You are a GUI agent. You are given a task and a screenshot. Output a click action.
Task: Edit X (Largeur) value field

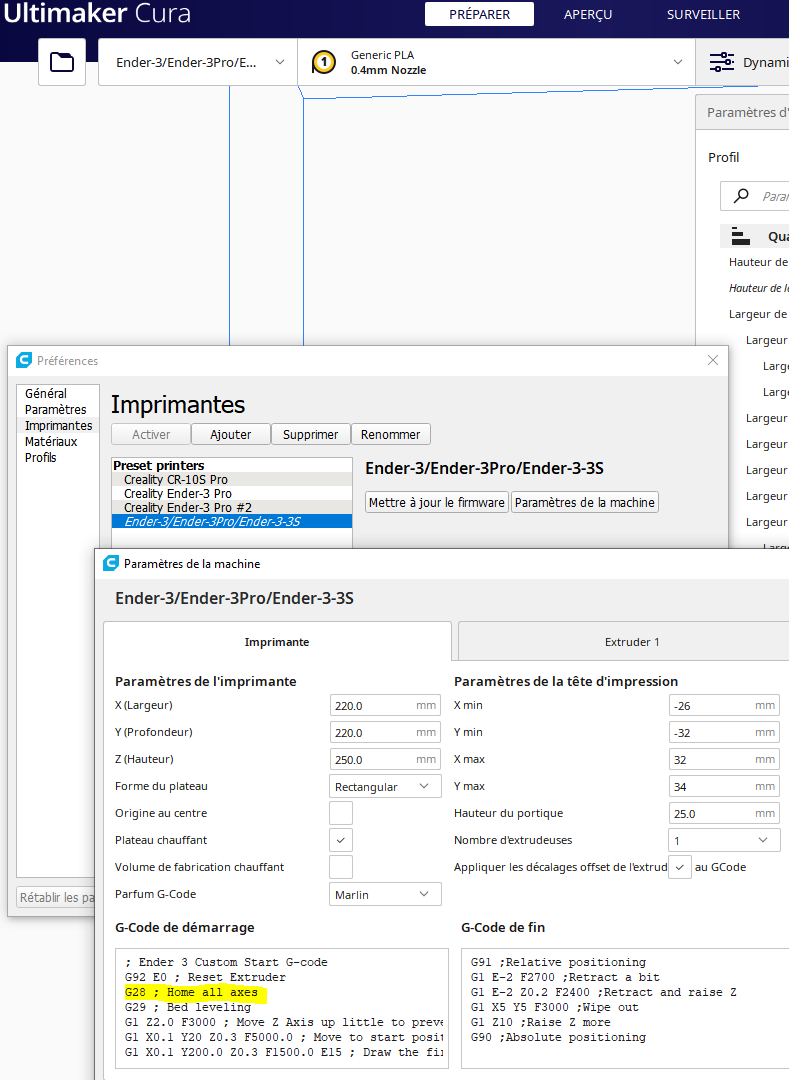[385, 705]
